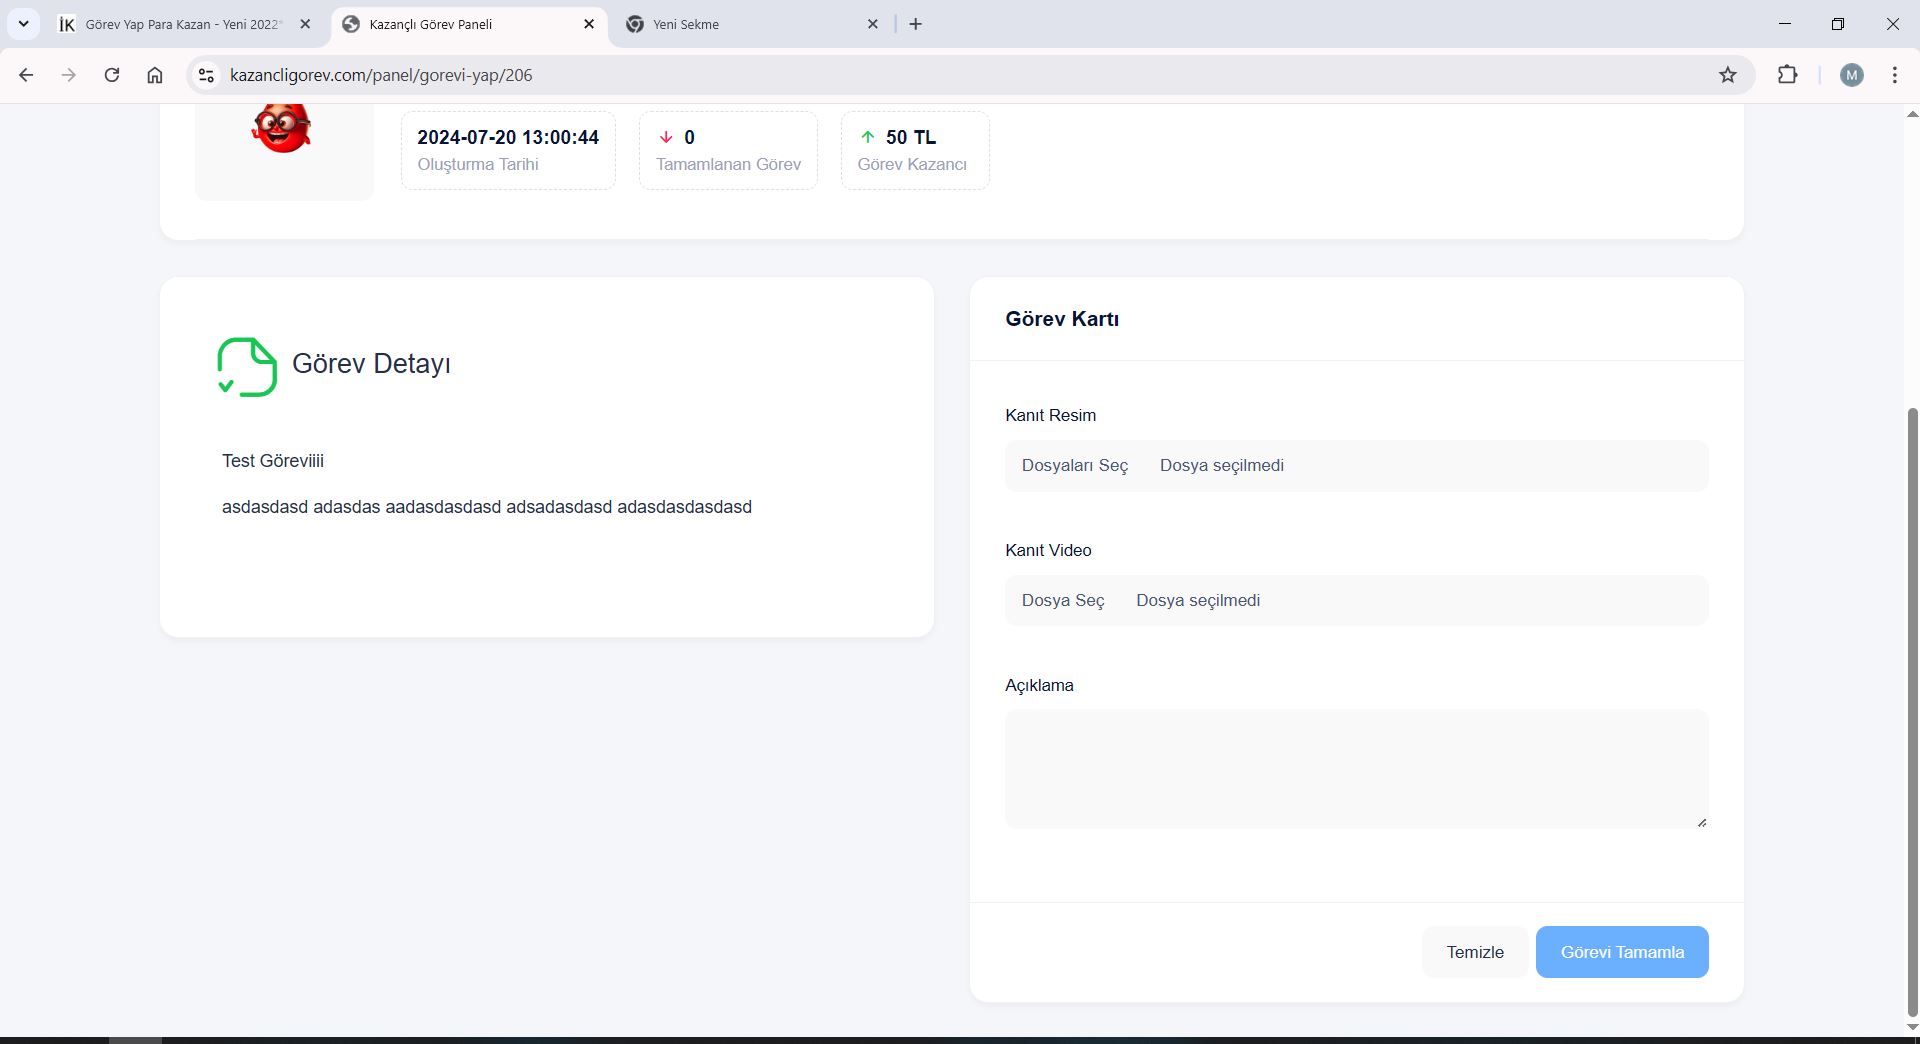
Task: Focus the Açıklama text area
Action: (1355, 769)
